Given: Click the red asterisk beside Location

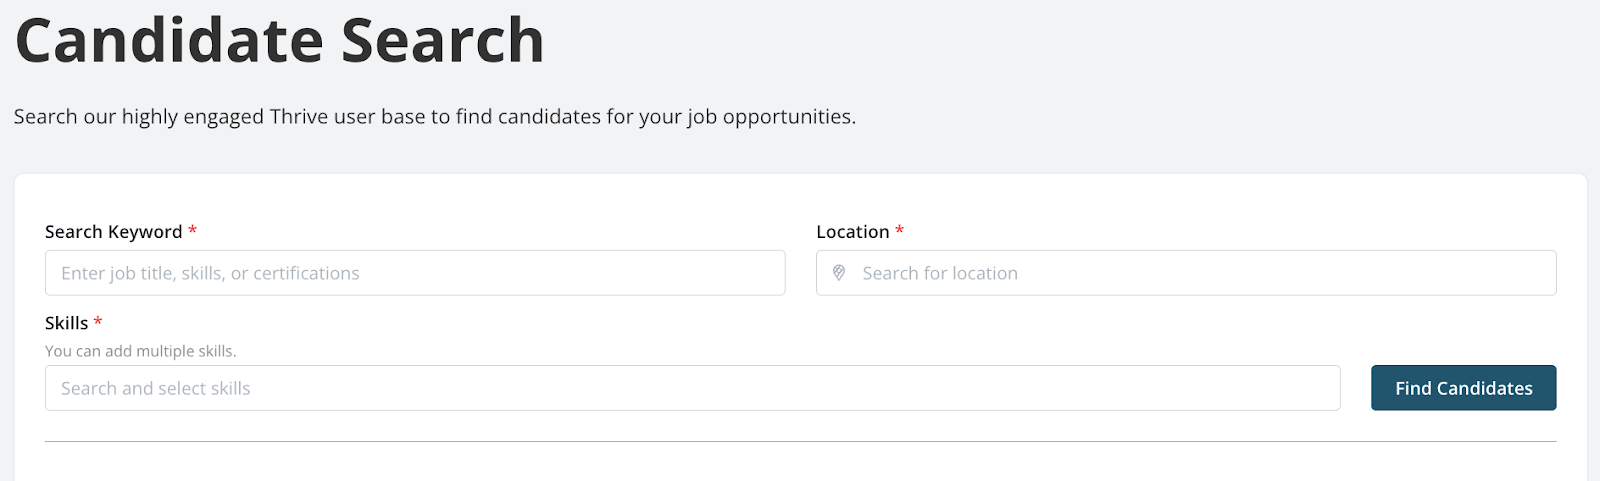Looking at the screenshot, I should [899, 231].
